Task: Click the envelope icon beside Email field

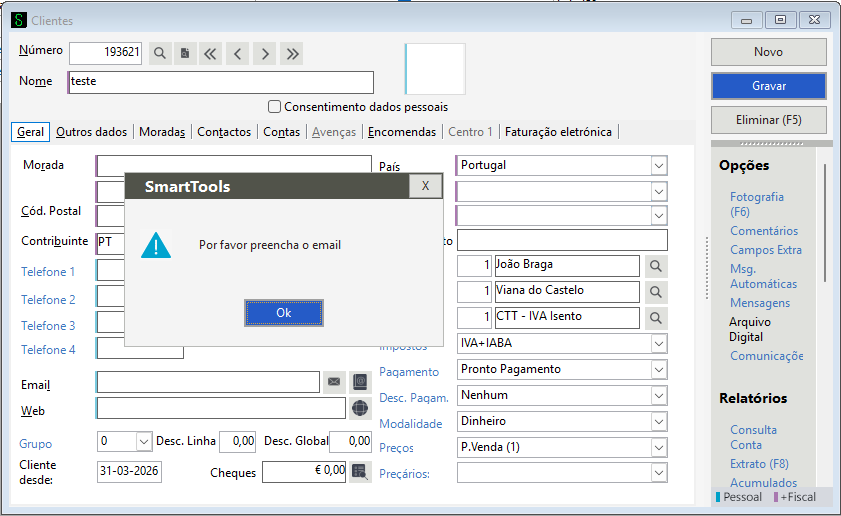Action: [x=334, y=382]
